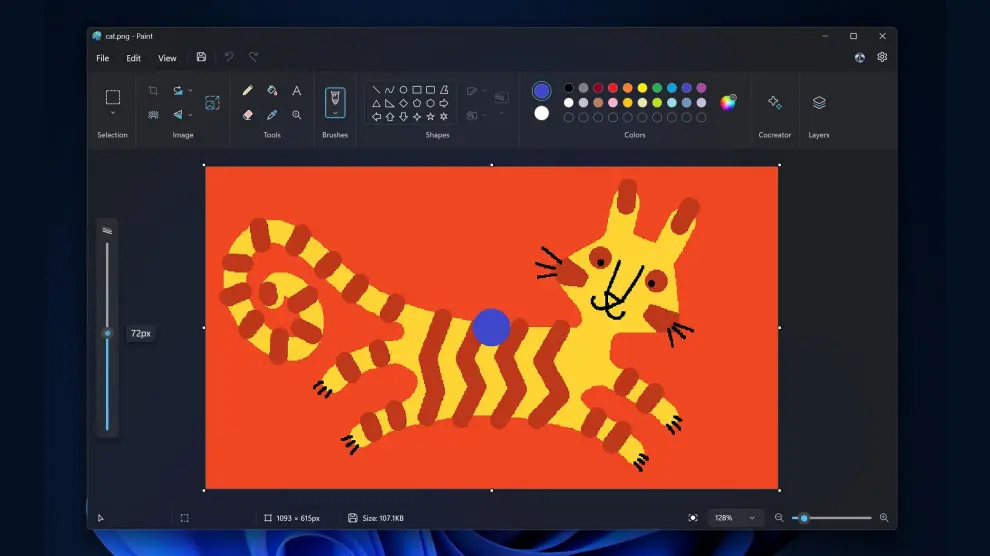Toggle the Layers panel
The height and width of the screenshot is (556, 990).
click(x=819, y=103)
